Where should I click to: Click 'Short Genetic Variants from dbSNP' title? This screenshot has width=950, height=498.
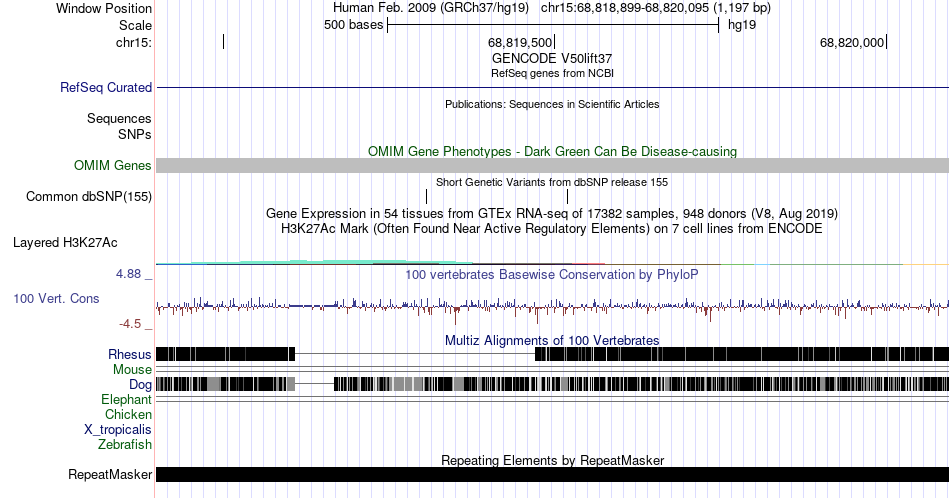552,182
